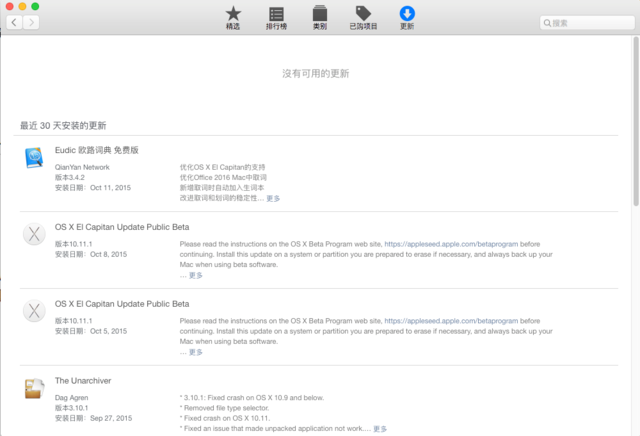Click 安装日期 Sep 27, 2015 text
This screenshot has width=640, height=436.
pyautogui.click(x=93, y=418)
